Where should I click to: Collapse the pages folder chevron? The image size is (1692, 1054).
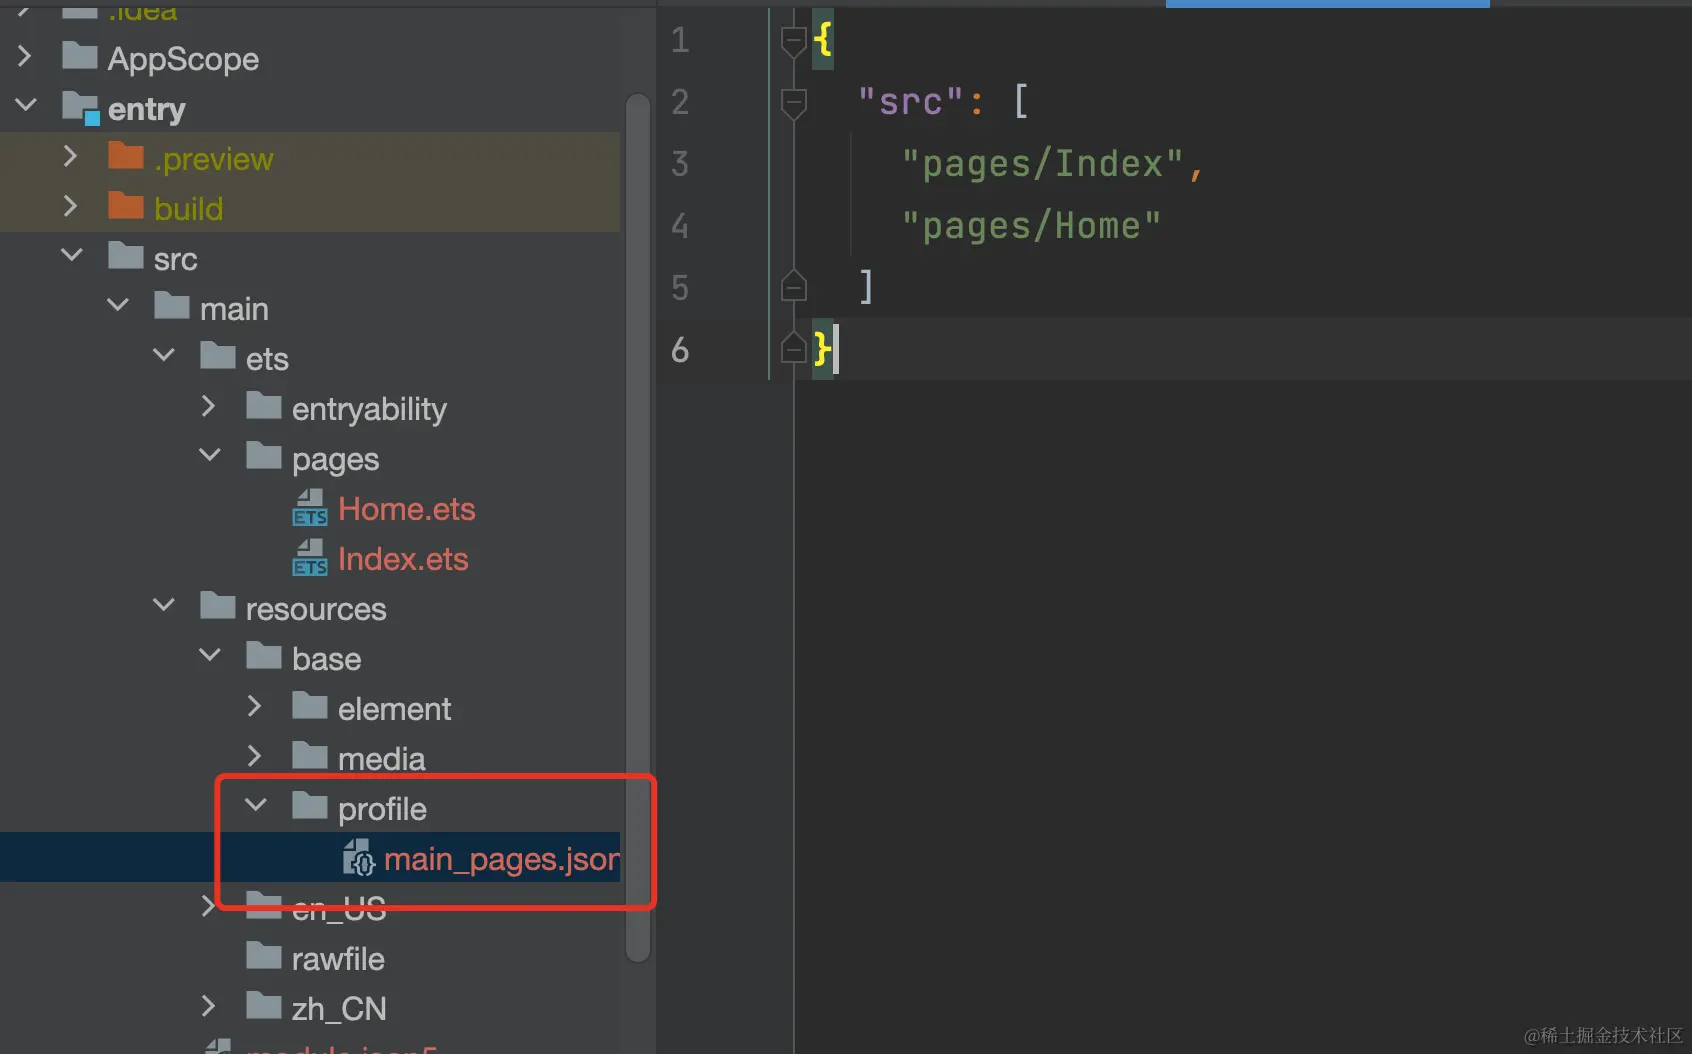210,455
